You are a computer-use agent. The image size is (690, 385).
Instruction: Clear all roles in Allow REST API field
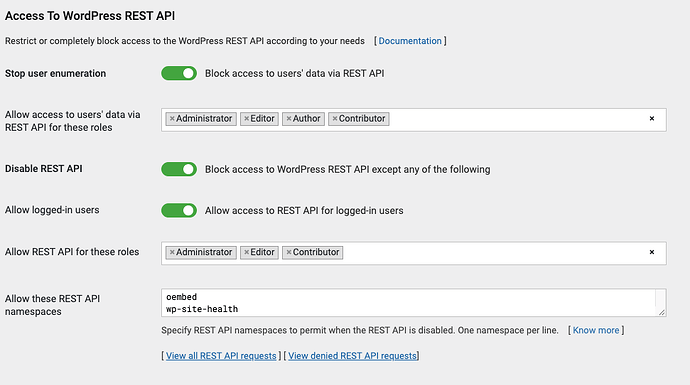652,252
